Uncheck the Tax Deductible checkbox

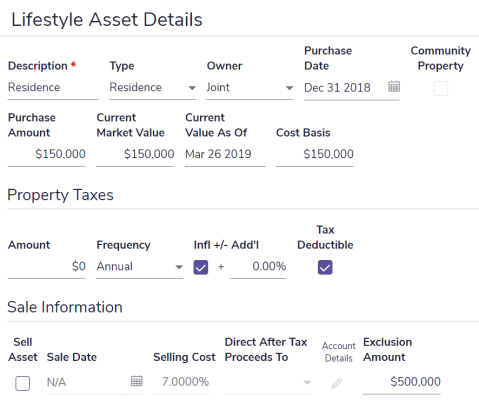coord(325,267)
